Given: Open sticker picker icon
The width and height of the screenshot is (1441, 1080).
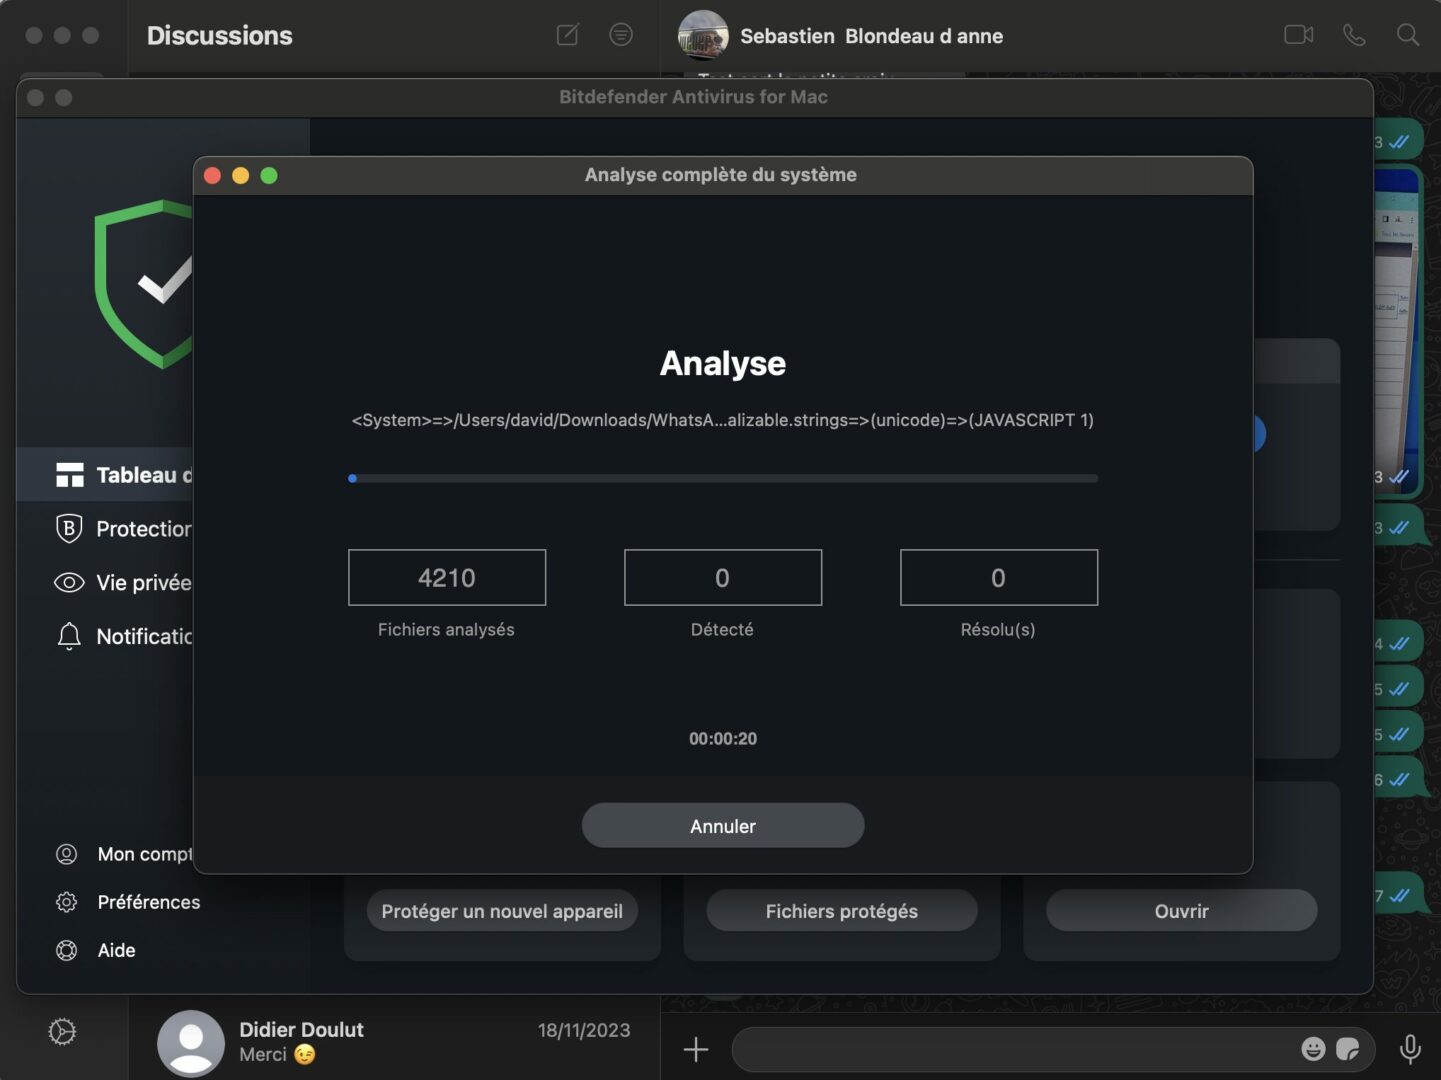Looking at the screenshot, I should pyautogui.click(x=1348, y=1049).
